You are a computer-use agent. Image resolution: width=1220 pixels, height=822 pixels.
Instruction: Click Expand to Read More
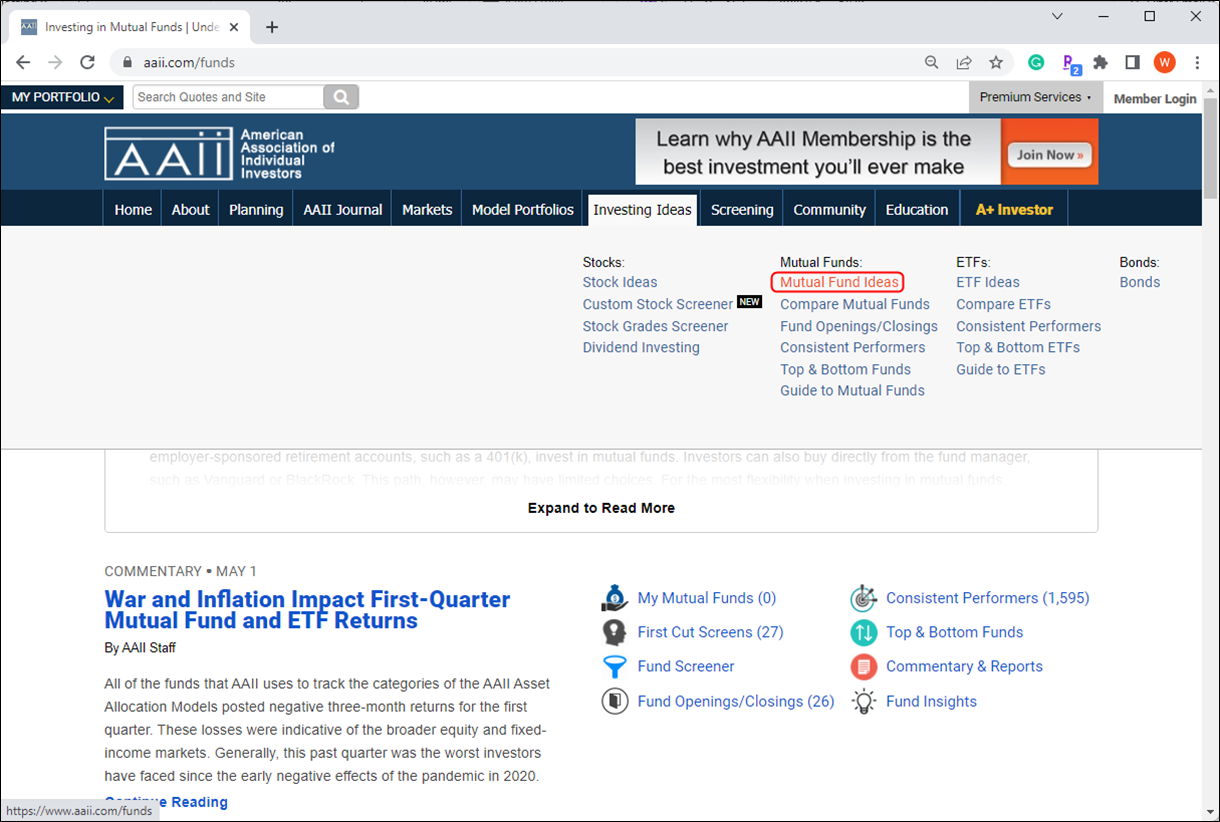pyautogui.click(x=601, y=508)
